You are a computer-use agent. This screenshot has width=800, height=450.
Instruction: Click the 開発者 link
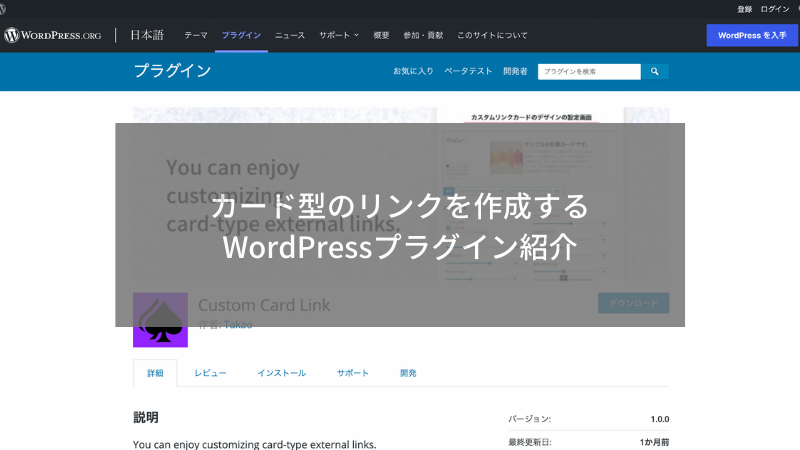[x=515, y=71]
